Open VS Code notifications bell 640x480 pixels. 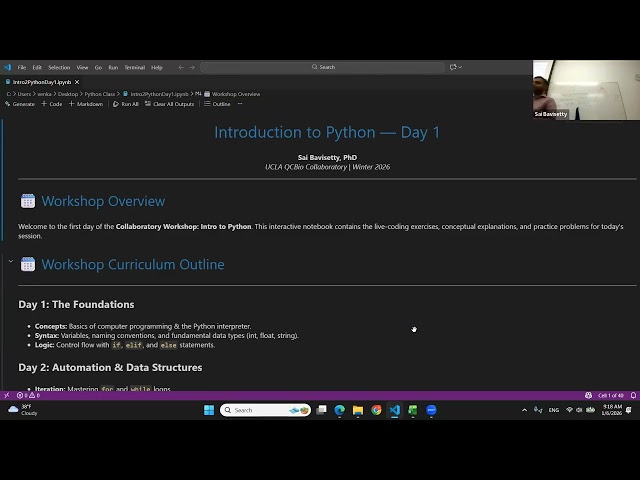[x=633, y=395]
